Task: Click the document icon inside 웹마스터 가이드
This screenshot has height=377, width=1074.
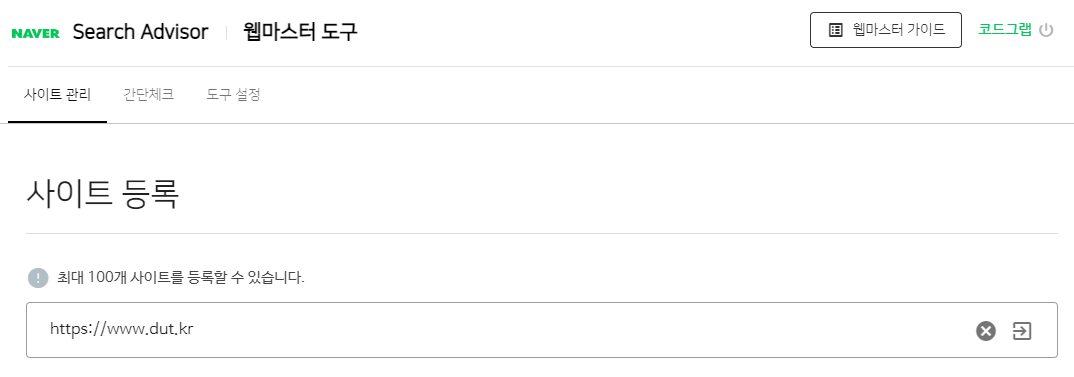Action: point(835,29)
